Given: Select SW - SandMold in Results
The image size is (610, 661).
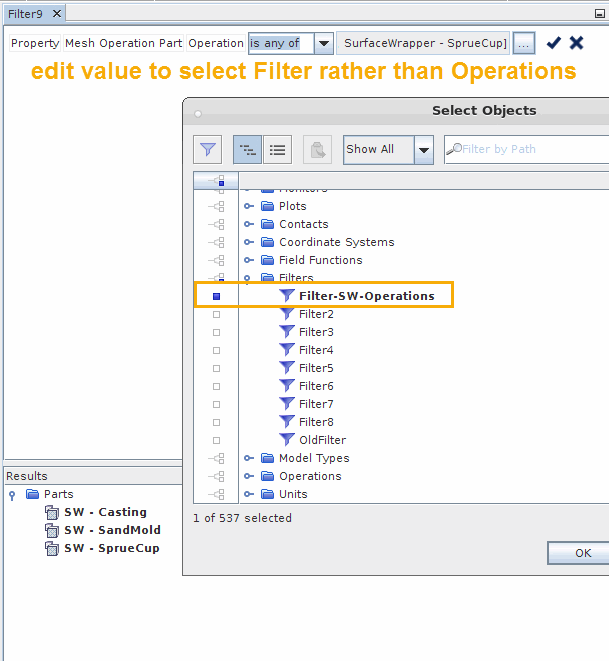Looking at the screenshot, I should click(112, 530).
